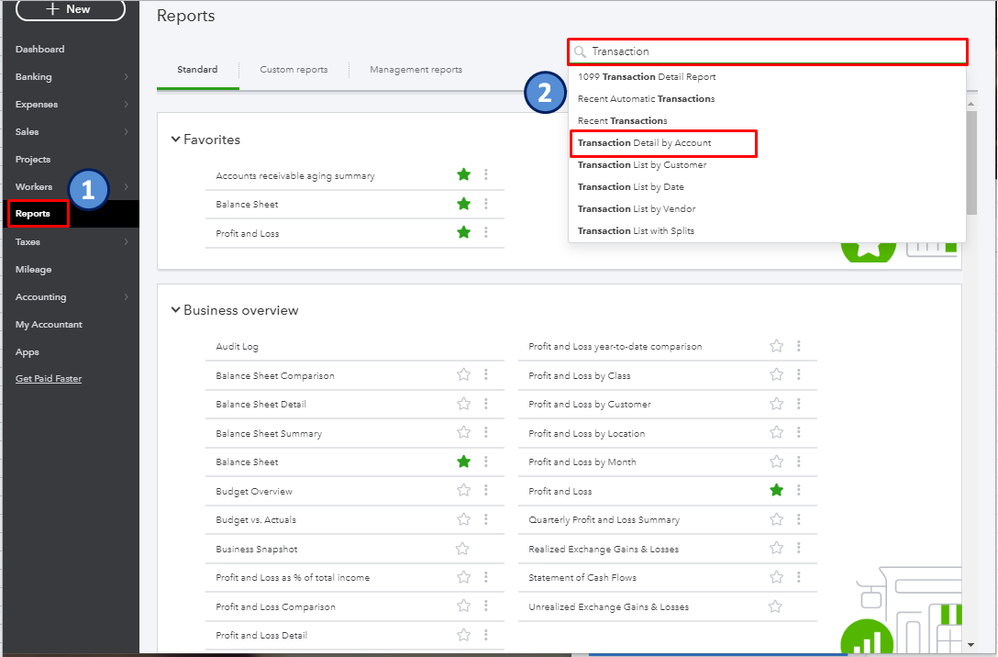The image size is (998, 657).
Task: Open more options for Statement of Cash Flows
Action: 798,577
